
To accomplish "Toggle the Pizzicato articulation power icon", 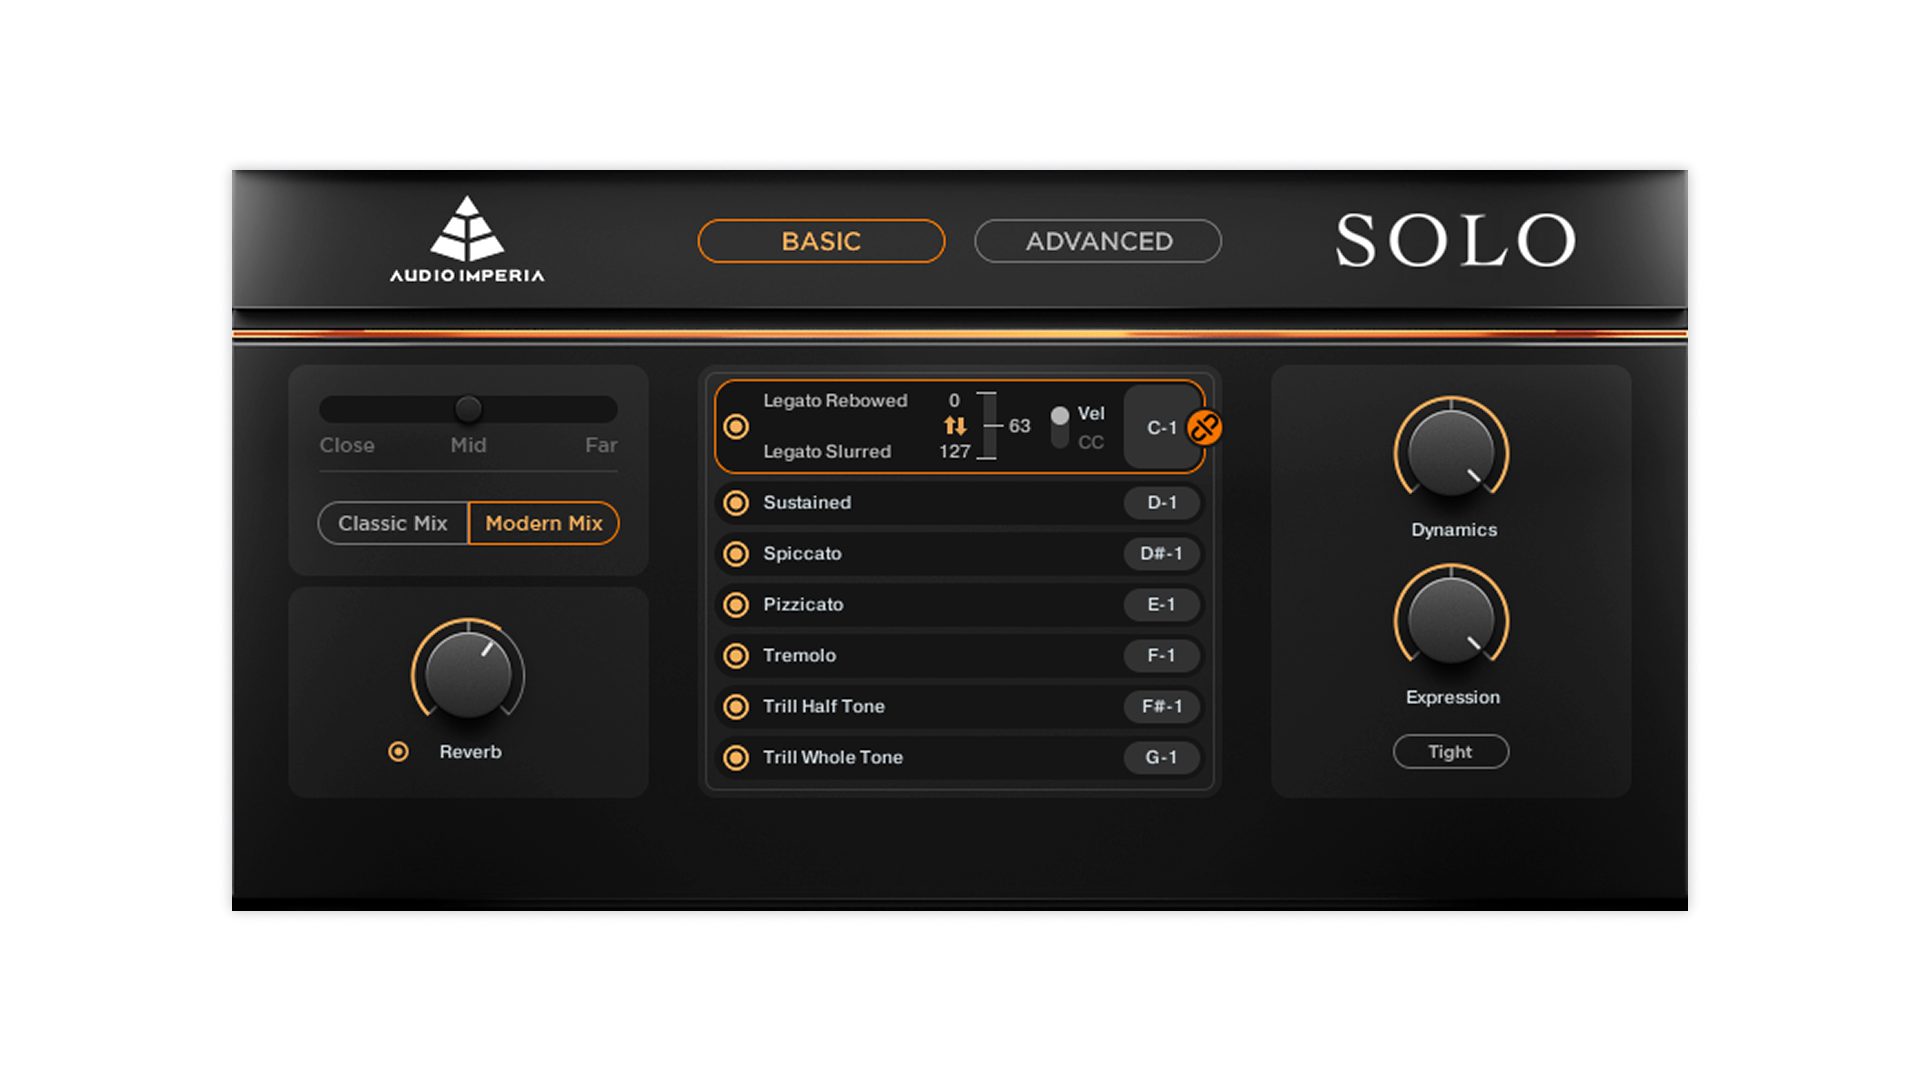I will click(x=736, y=605).
